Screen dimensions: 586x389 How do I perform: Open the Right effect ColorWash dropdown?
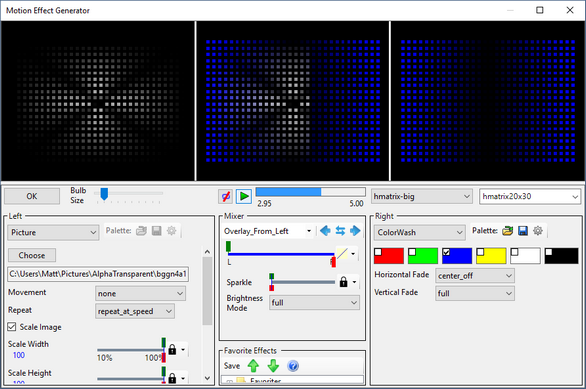[x=419, y=232]
